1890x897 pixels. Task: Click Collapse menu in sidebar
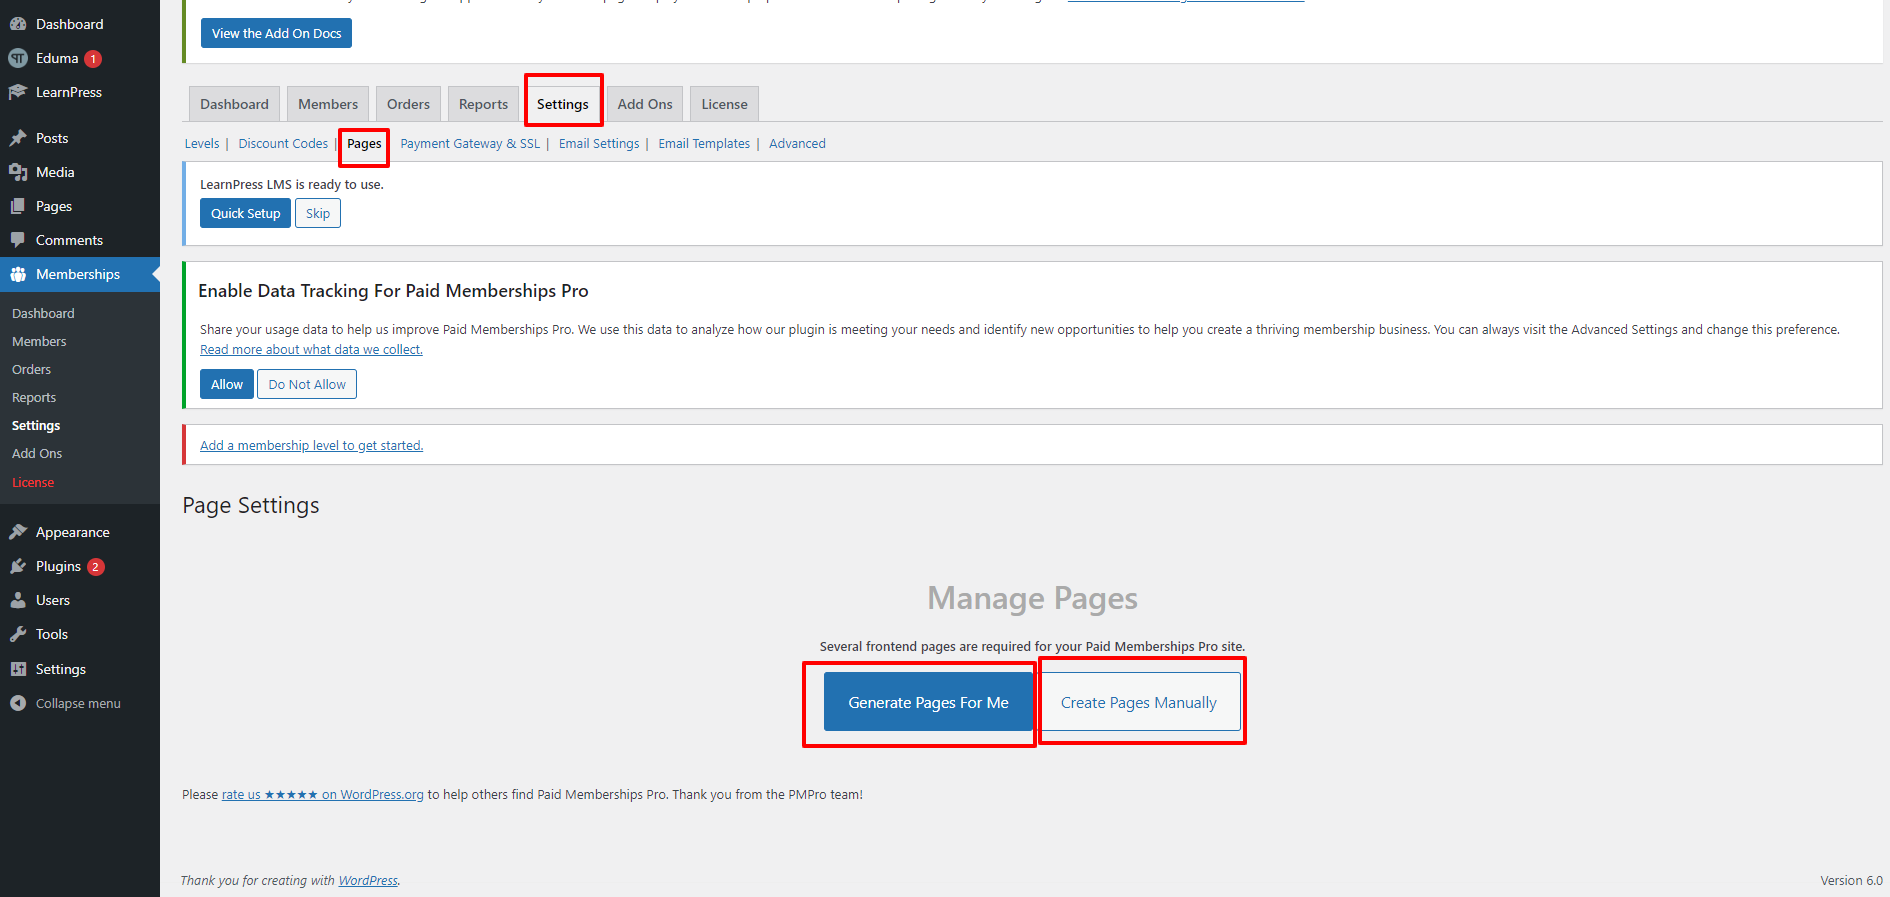coord(80,703)
